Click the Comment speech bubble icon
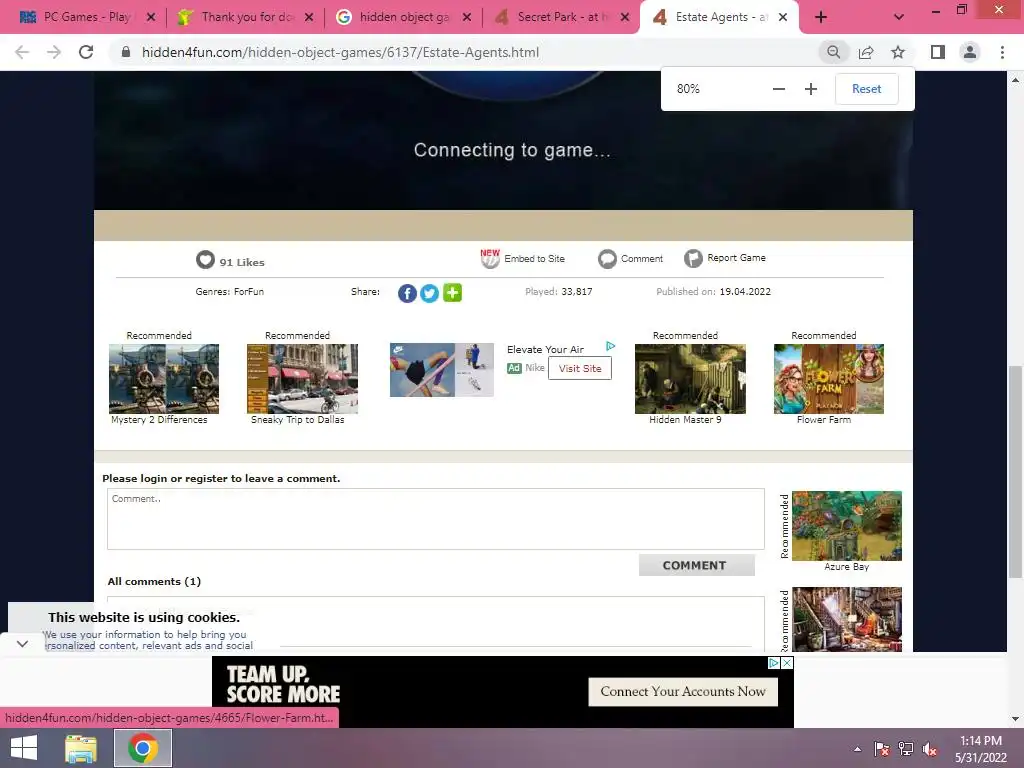1024x768 pixels. click(x=607, y=259)
